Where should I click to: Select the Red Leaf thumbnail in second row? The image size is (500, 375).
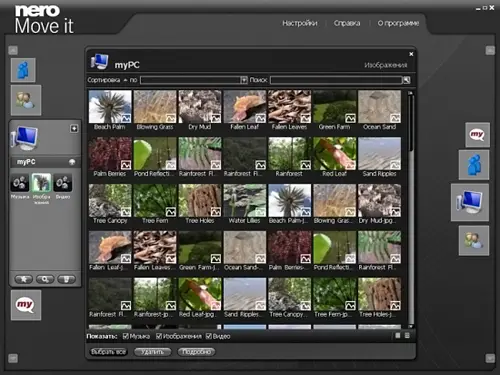(335, 154)
